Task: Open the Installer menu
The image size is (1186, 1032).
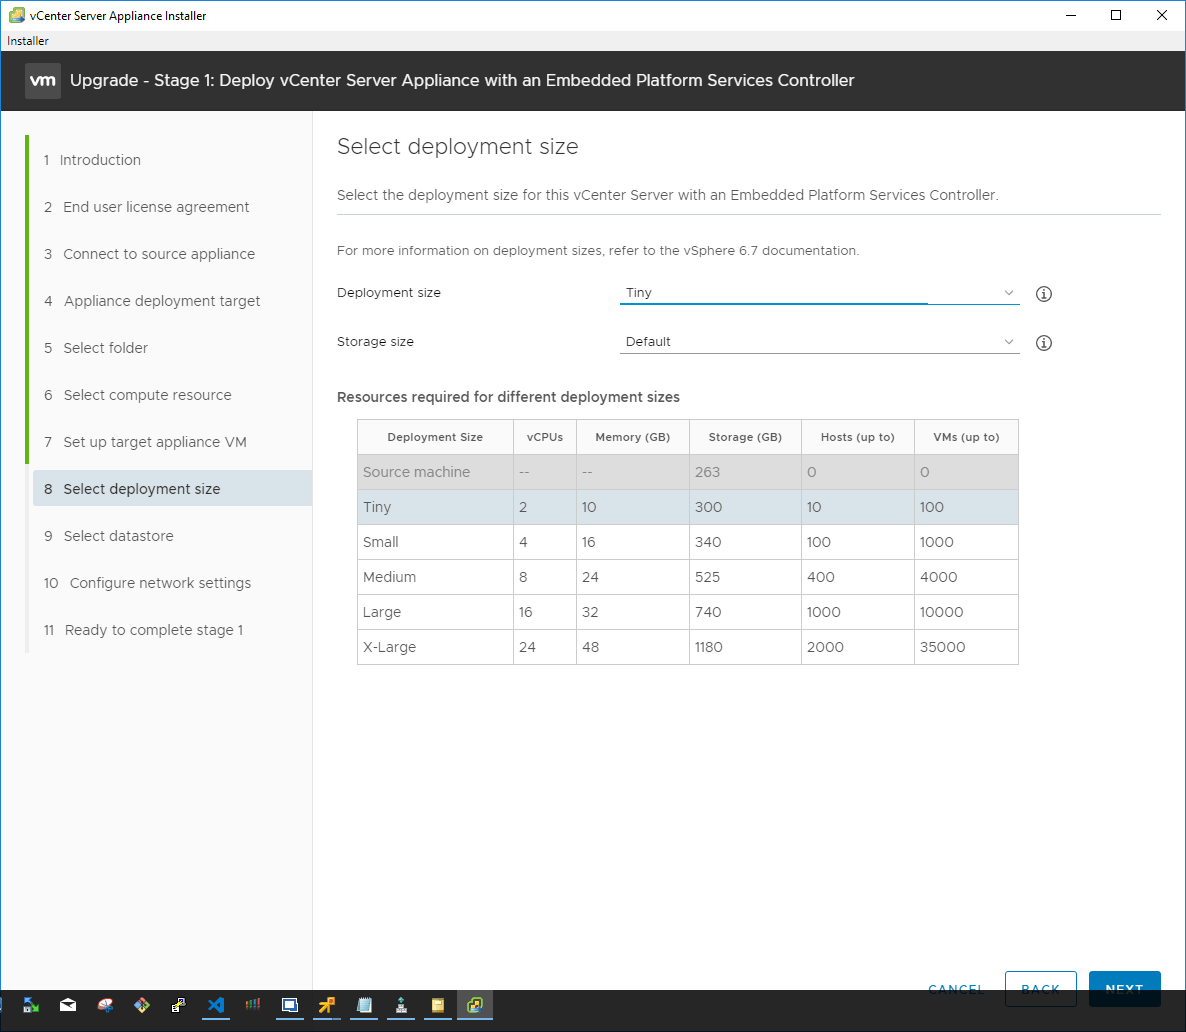Action: point(28,41)
